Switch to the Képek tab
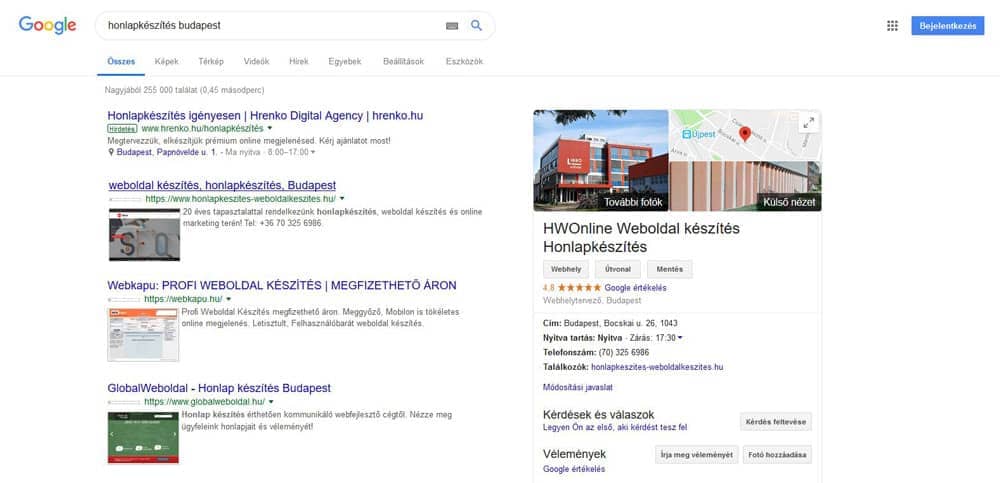 pyautogui.click(x=166, y=61)
